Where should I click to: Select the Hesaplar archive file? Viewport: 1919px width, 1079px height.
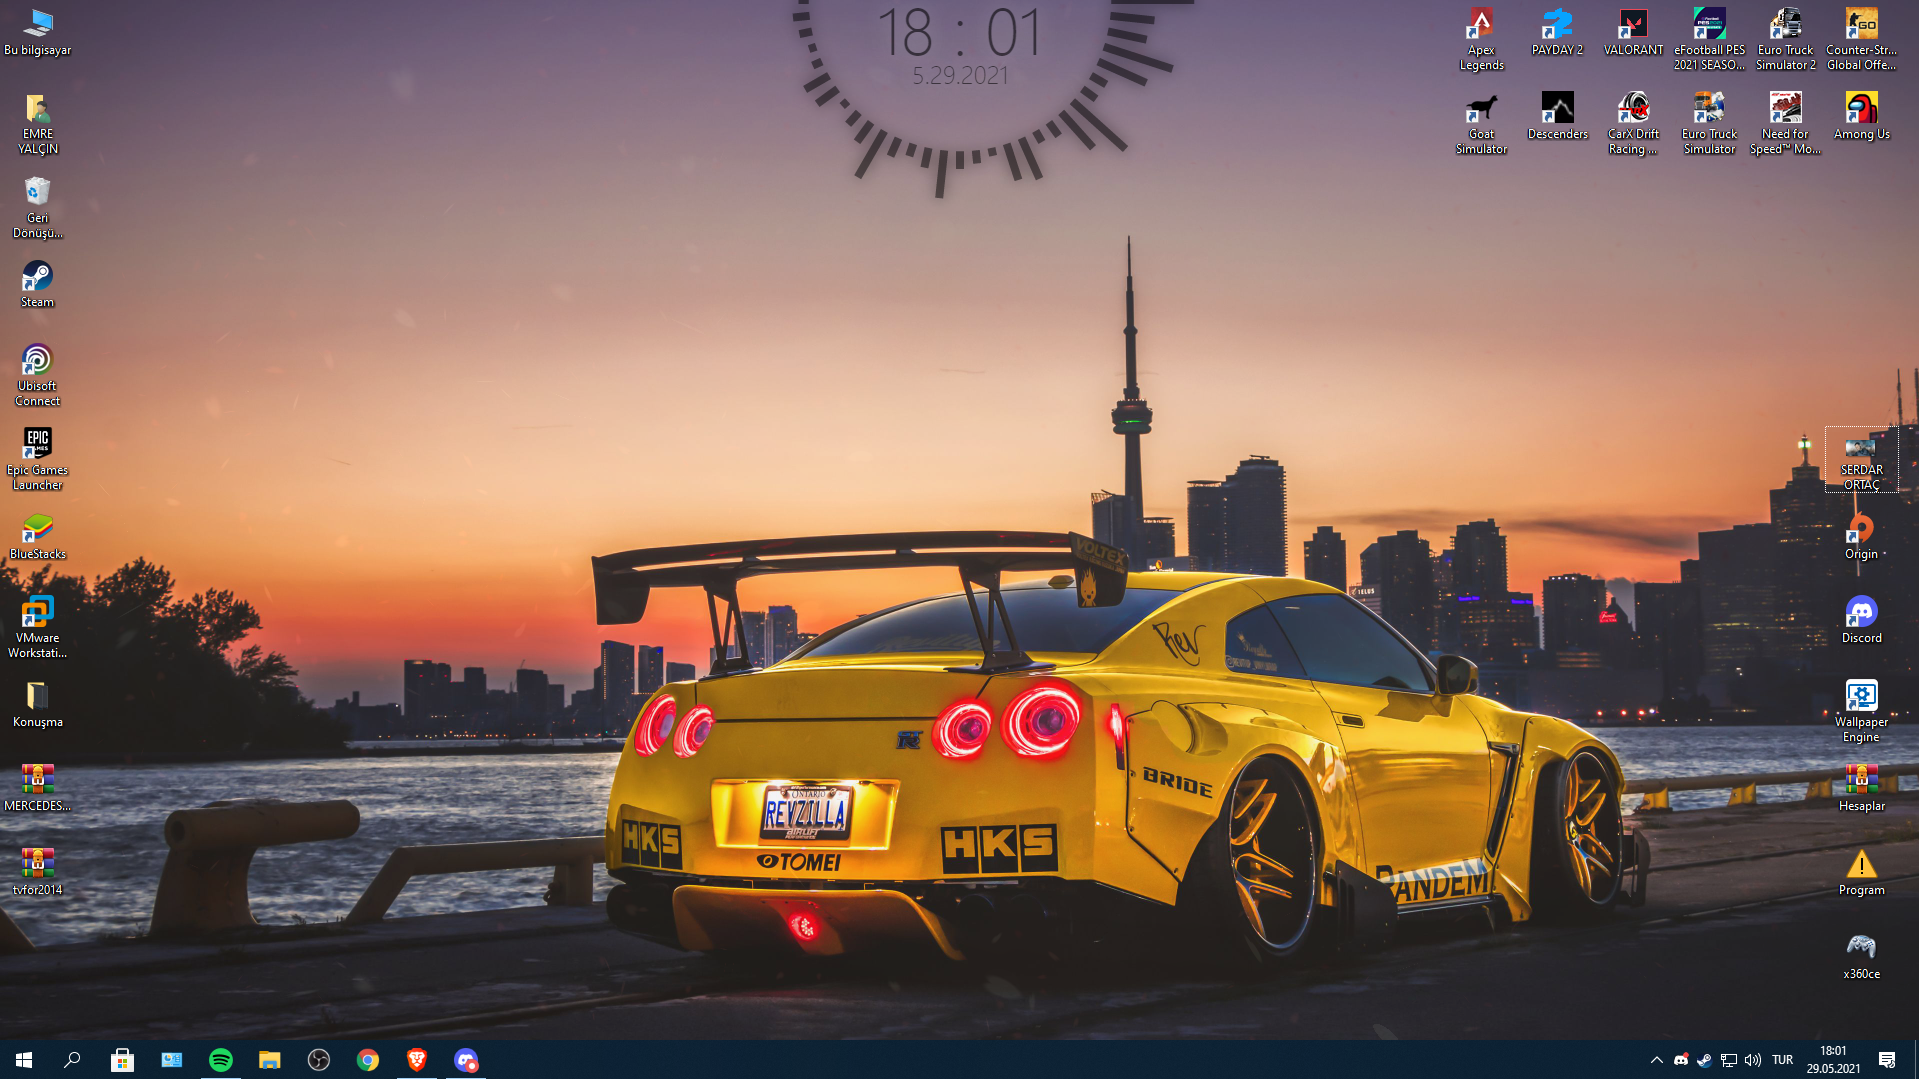coord(1861,788)
